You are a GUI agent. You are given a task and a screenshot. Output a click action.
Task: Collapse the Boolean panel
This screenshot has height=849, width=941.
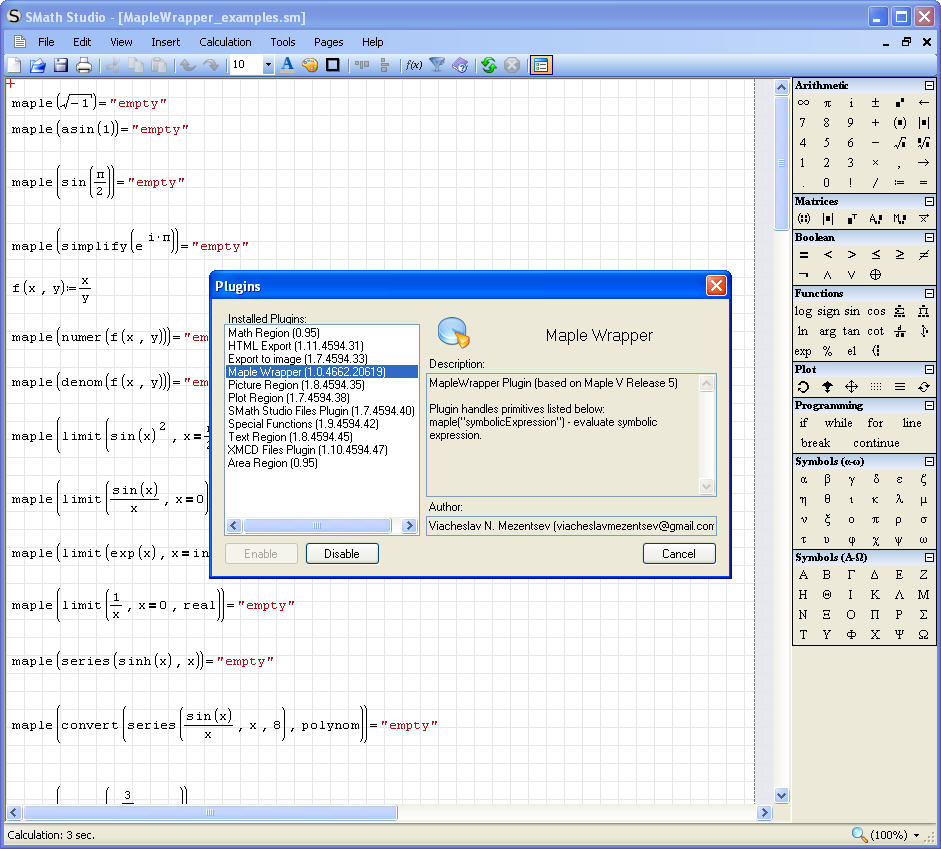(930, 238)
